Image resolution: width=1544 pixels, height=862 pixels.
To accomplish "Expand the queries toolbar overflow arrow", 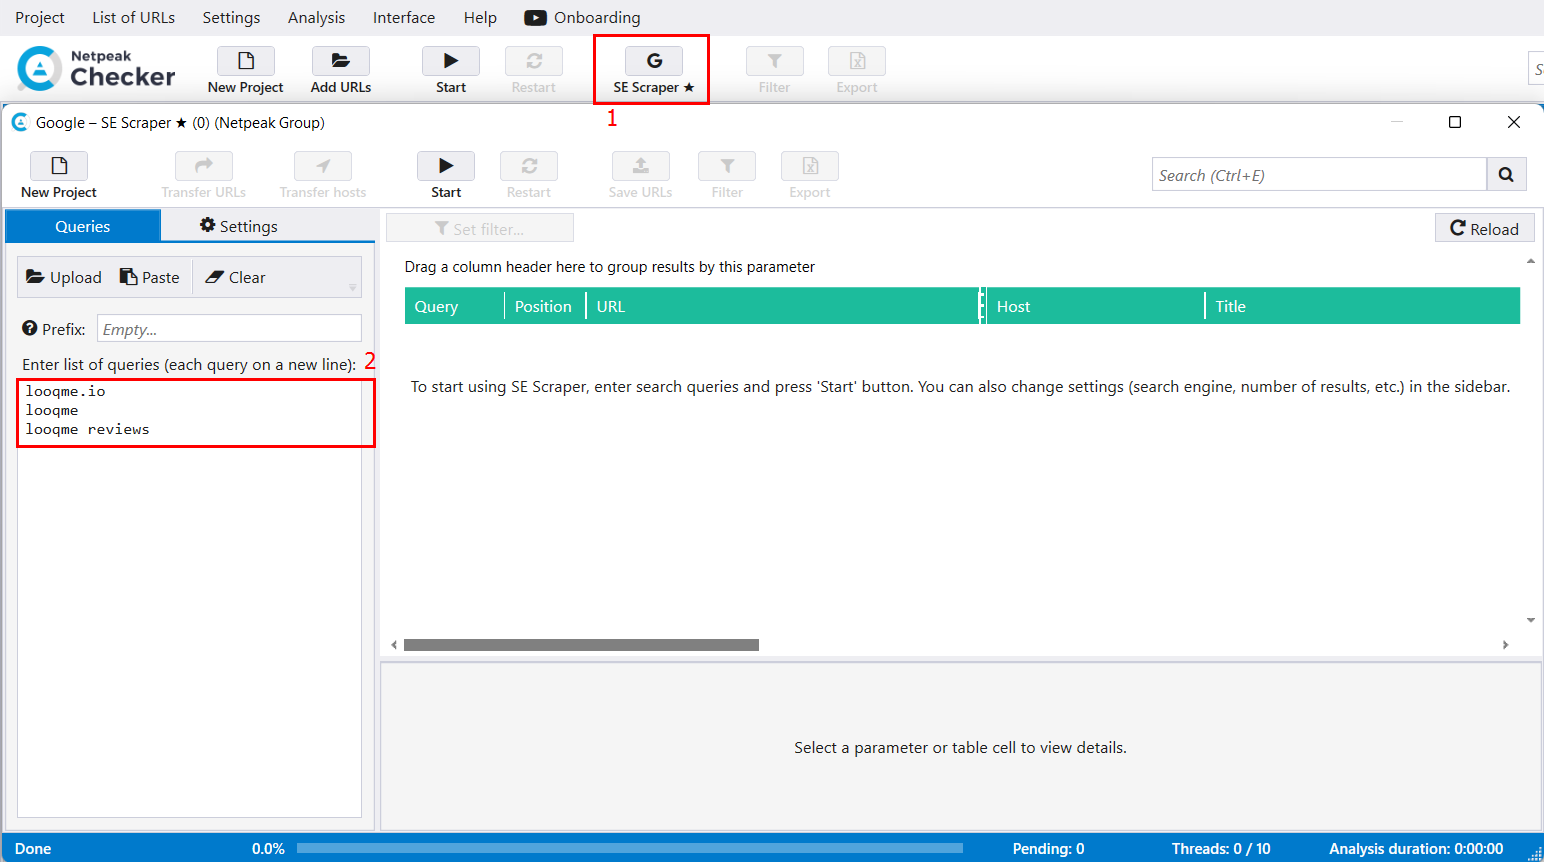I will coord(353,288).
